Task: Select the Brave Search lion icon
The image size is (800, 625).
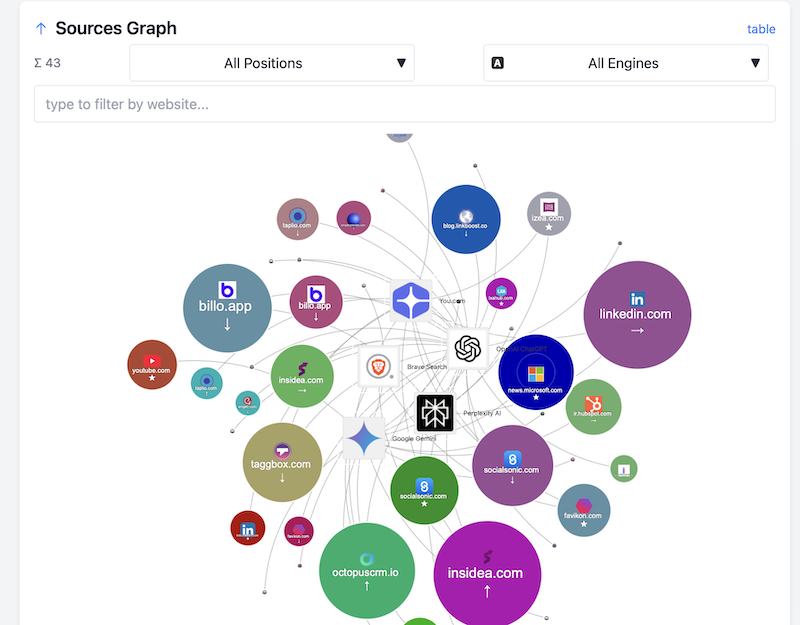Action: click(x=379, y=367)
